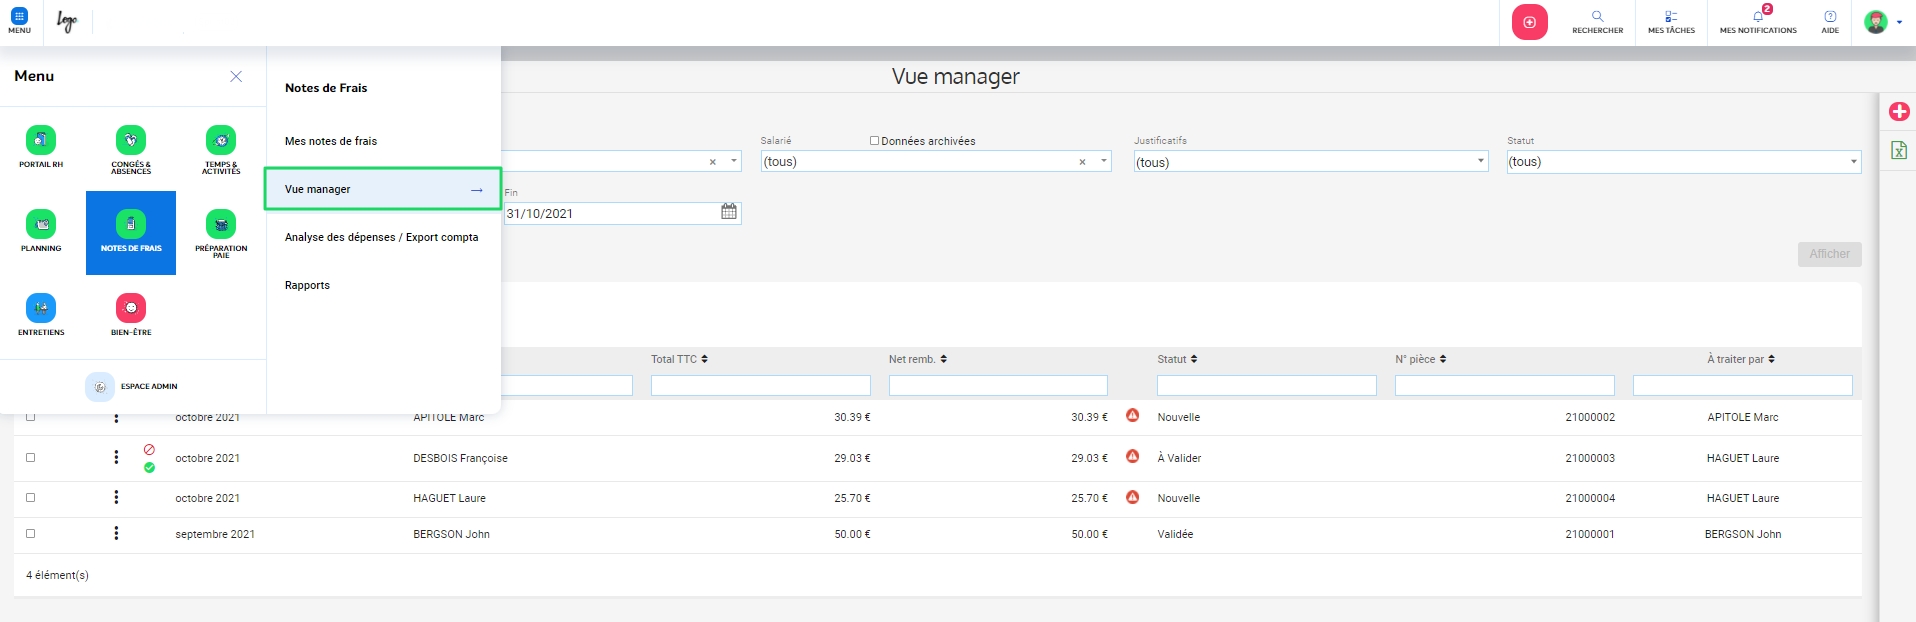Screen dimensions: 1916x622
Task: Expand the Statut filter dropdown
Action: pyautogui.click(x=1852, y=162)
